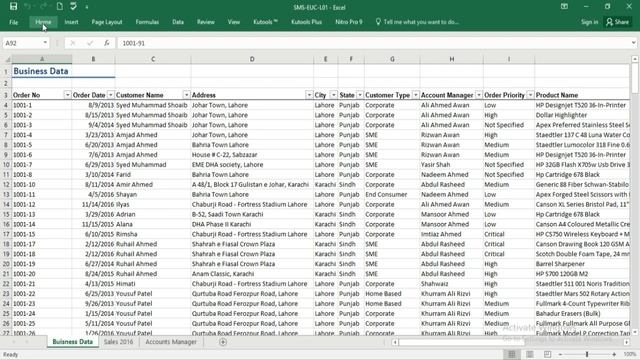Click the Insert Function fx icon
The height and width of the screenshot is (360, 640).
pyautogui.click(x=107, y=43)
